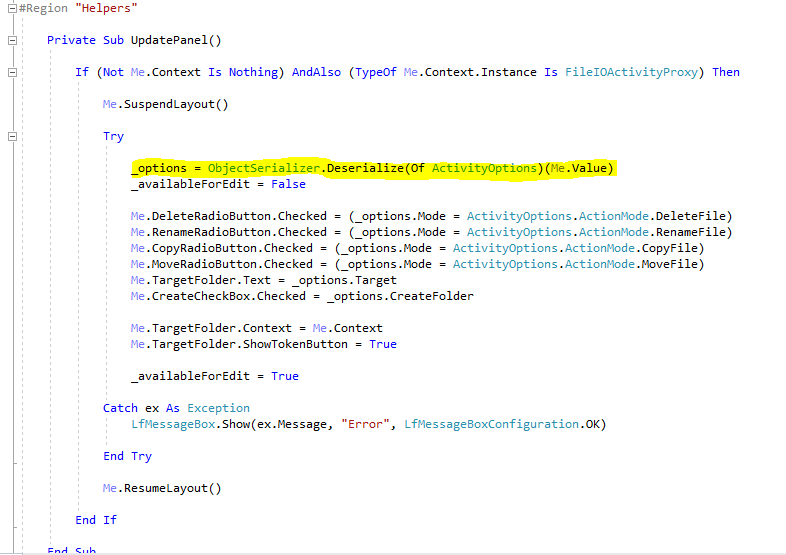The image size is (786, 555).
Task: Click the '_availableForEdit = True' line
Action: pos(215,377)
